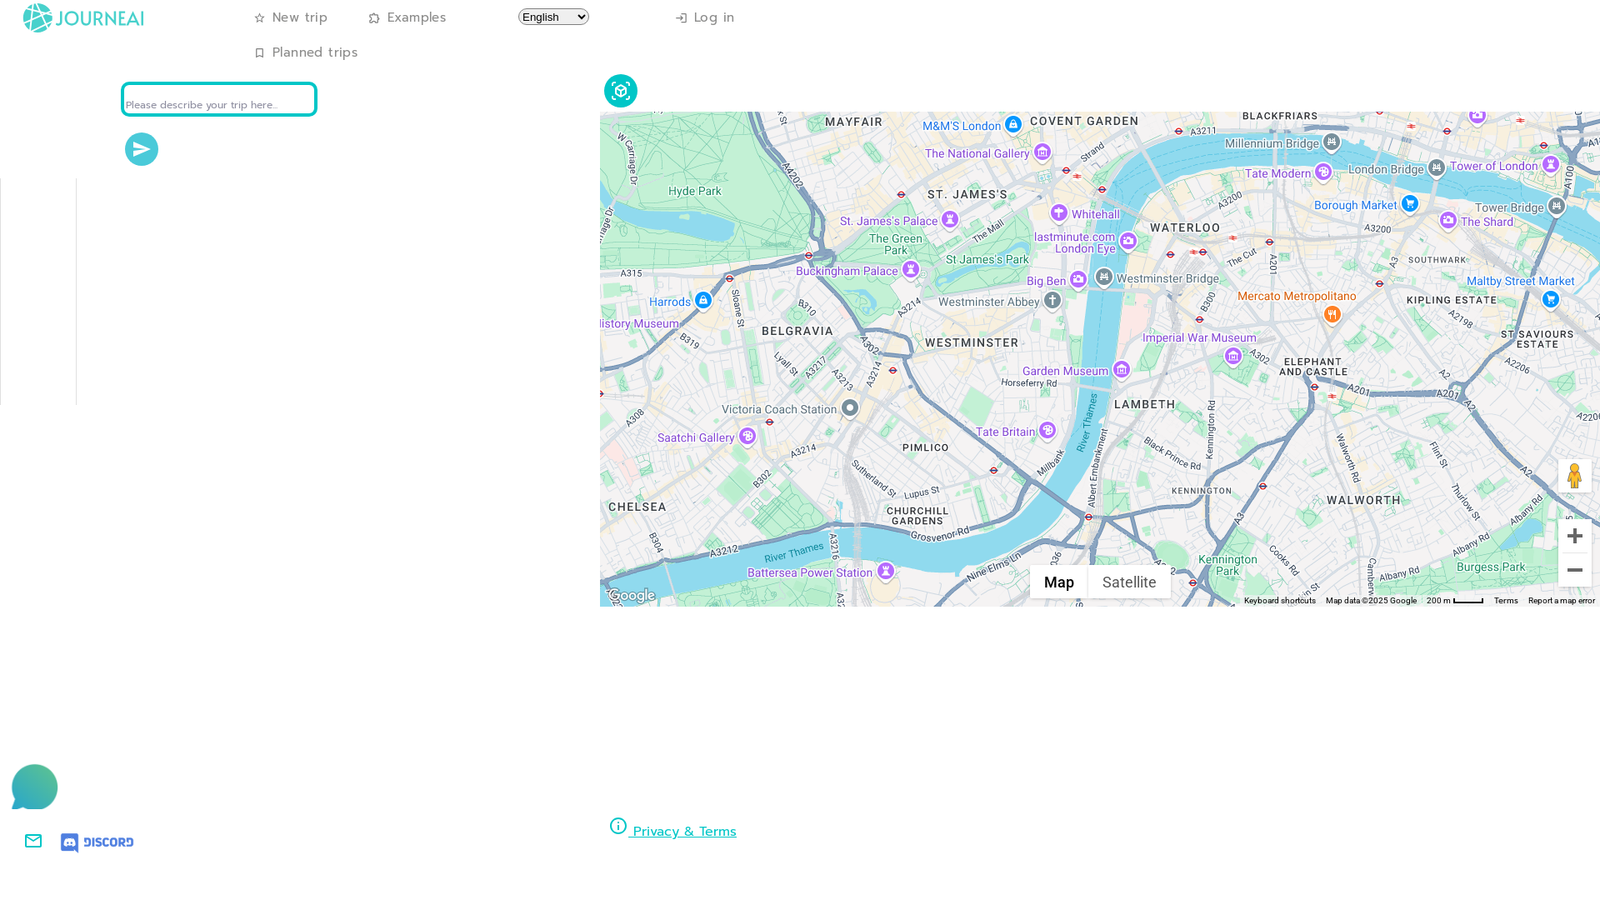1600x900 pixels.
Task: Select the Borough Market marker
Action: coord(1410,204)
